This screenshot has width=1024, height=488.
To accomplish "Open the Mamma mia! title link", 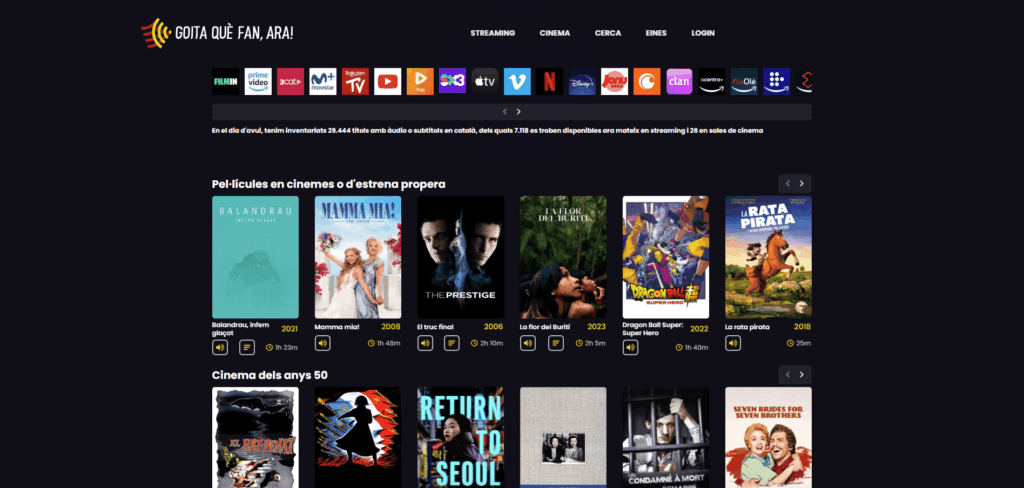I will (x=337, y=327).
